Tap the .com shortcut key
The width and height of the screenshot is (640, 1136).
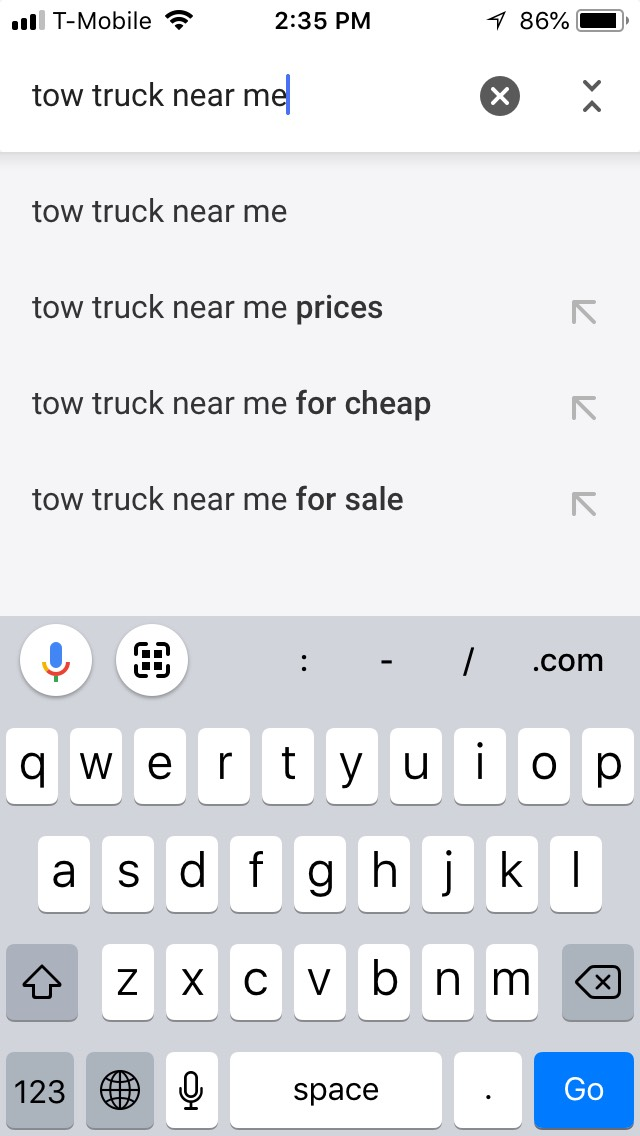567,660
